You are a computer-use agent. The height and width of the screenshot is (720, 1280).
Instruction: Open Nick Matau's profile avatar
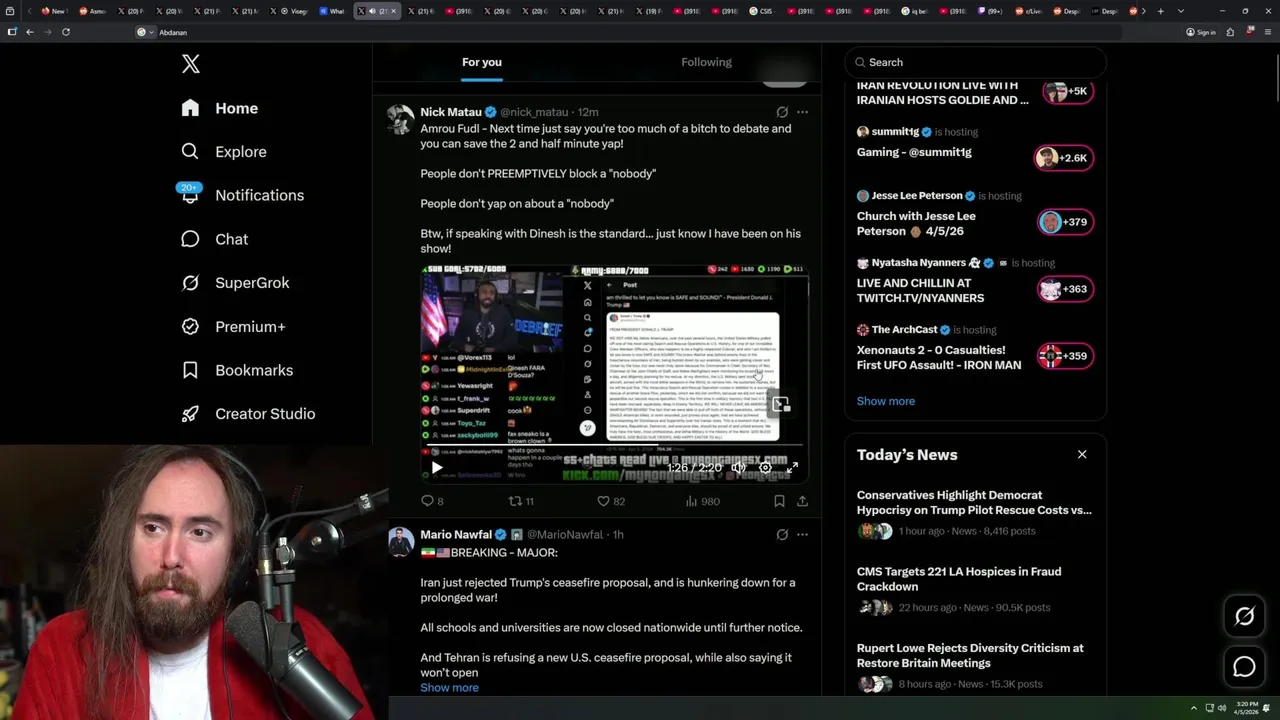[401, 119]
